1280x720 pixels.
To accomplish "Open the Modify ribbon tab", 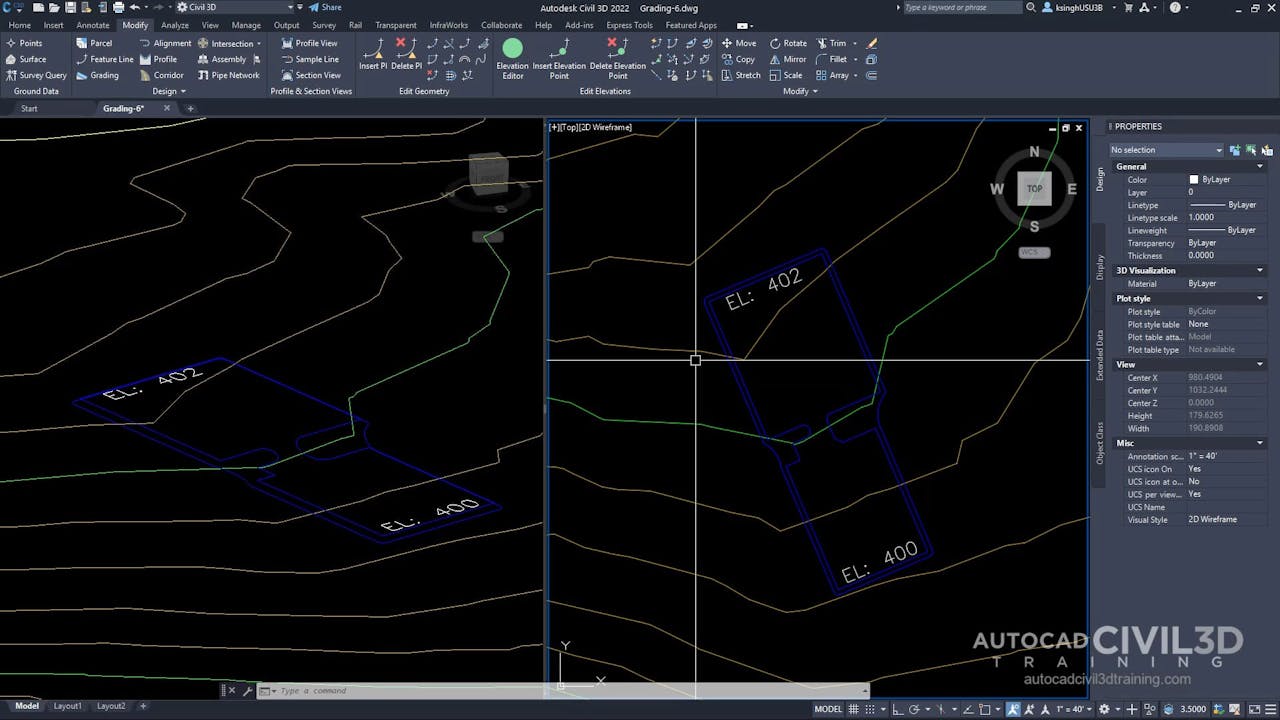I will click(x=135, y=25).
